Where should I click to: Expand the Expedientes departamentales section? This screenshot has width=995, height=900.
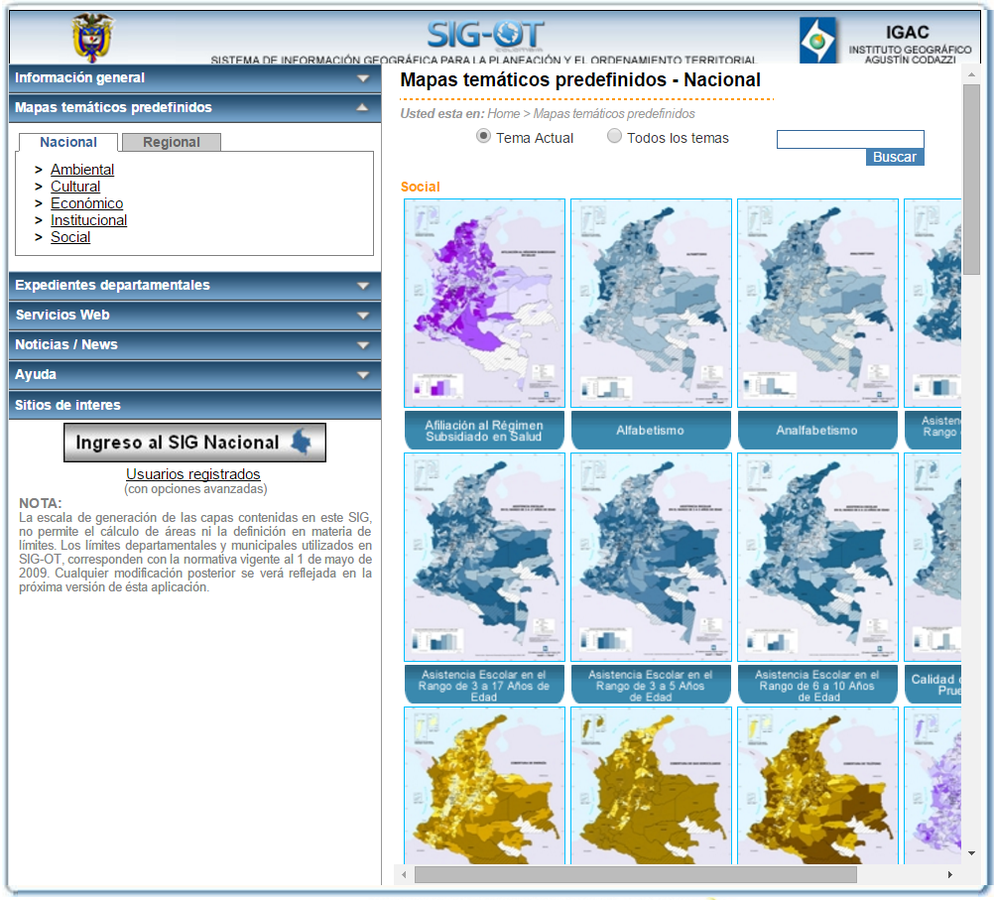click(x=195, y=286)
